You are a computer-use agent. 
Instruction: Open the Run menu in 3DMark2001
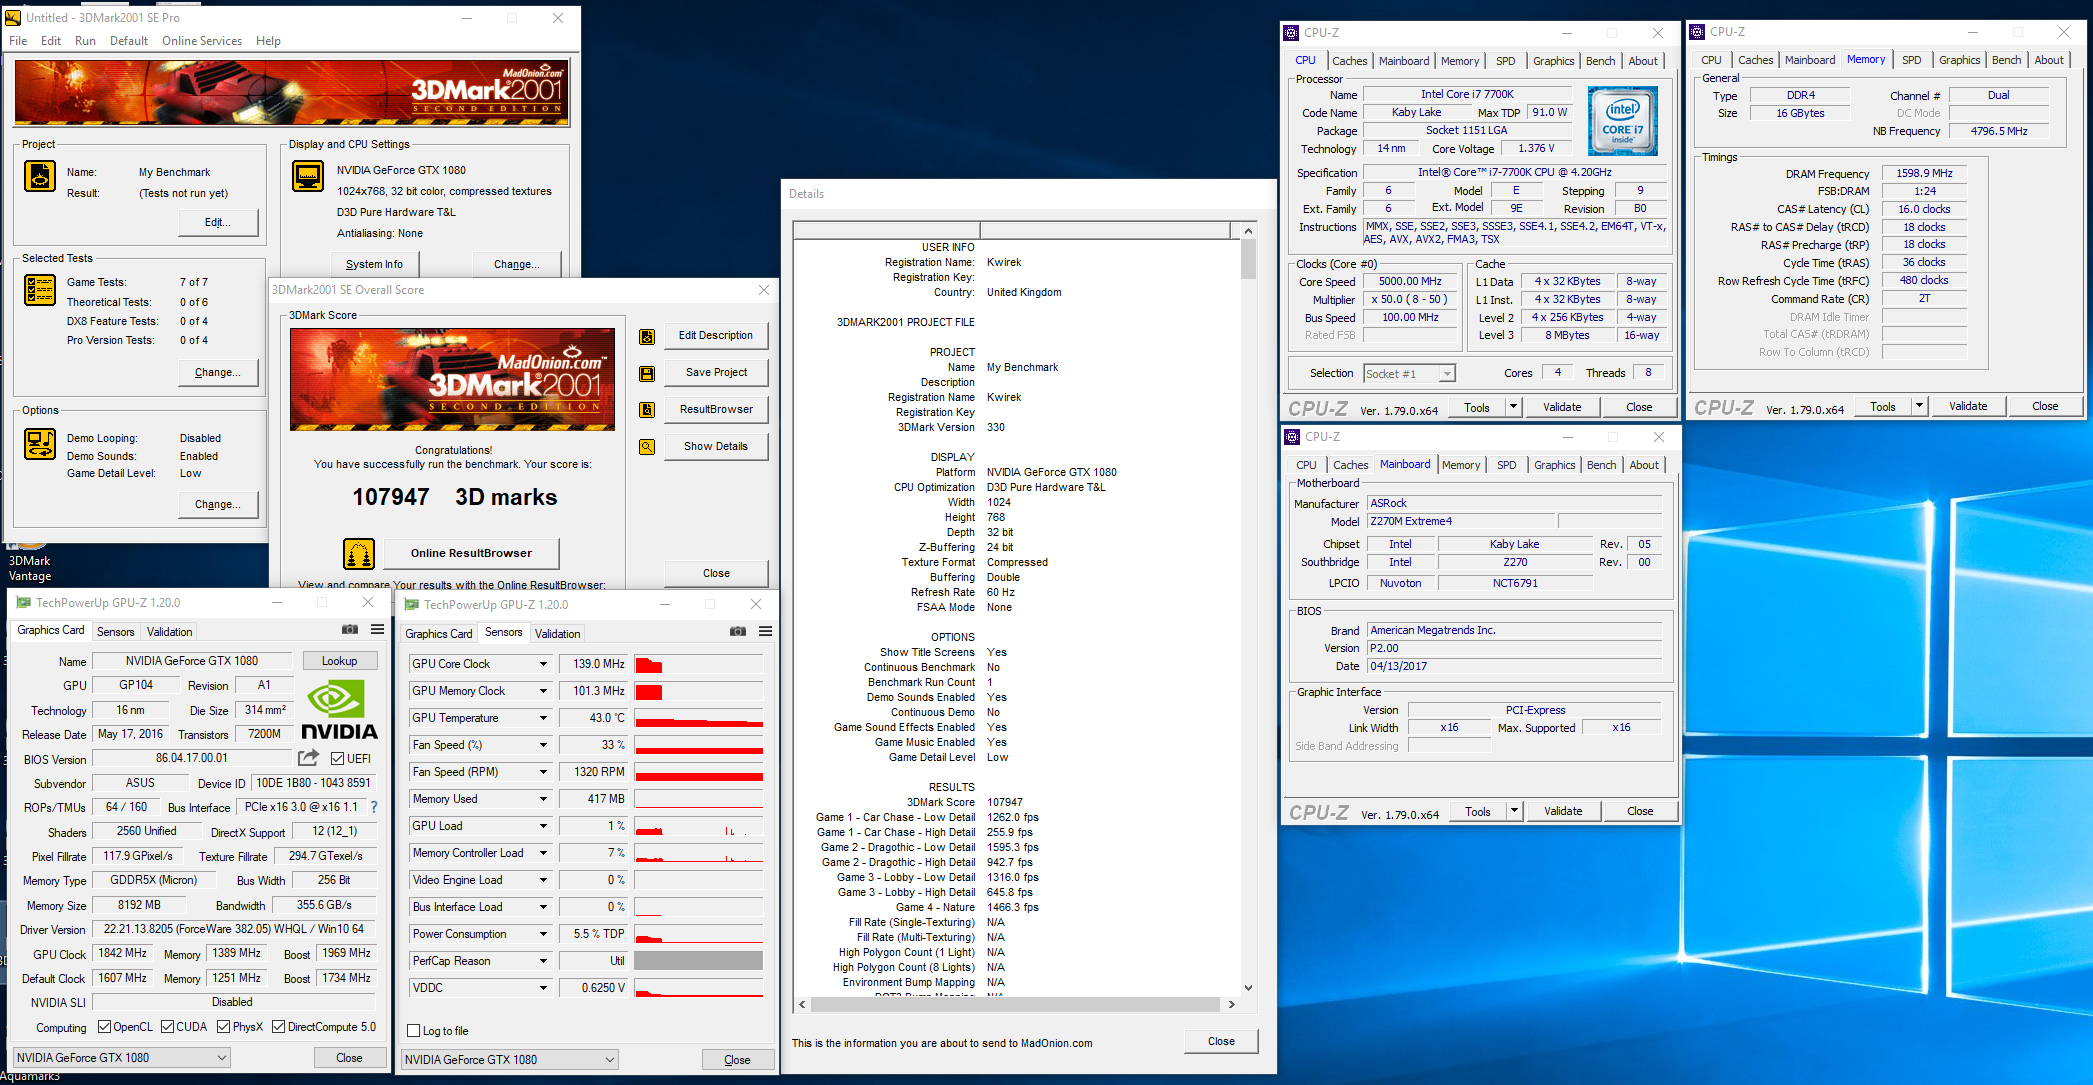[x=85, y=41]
